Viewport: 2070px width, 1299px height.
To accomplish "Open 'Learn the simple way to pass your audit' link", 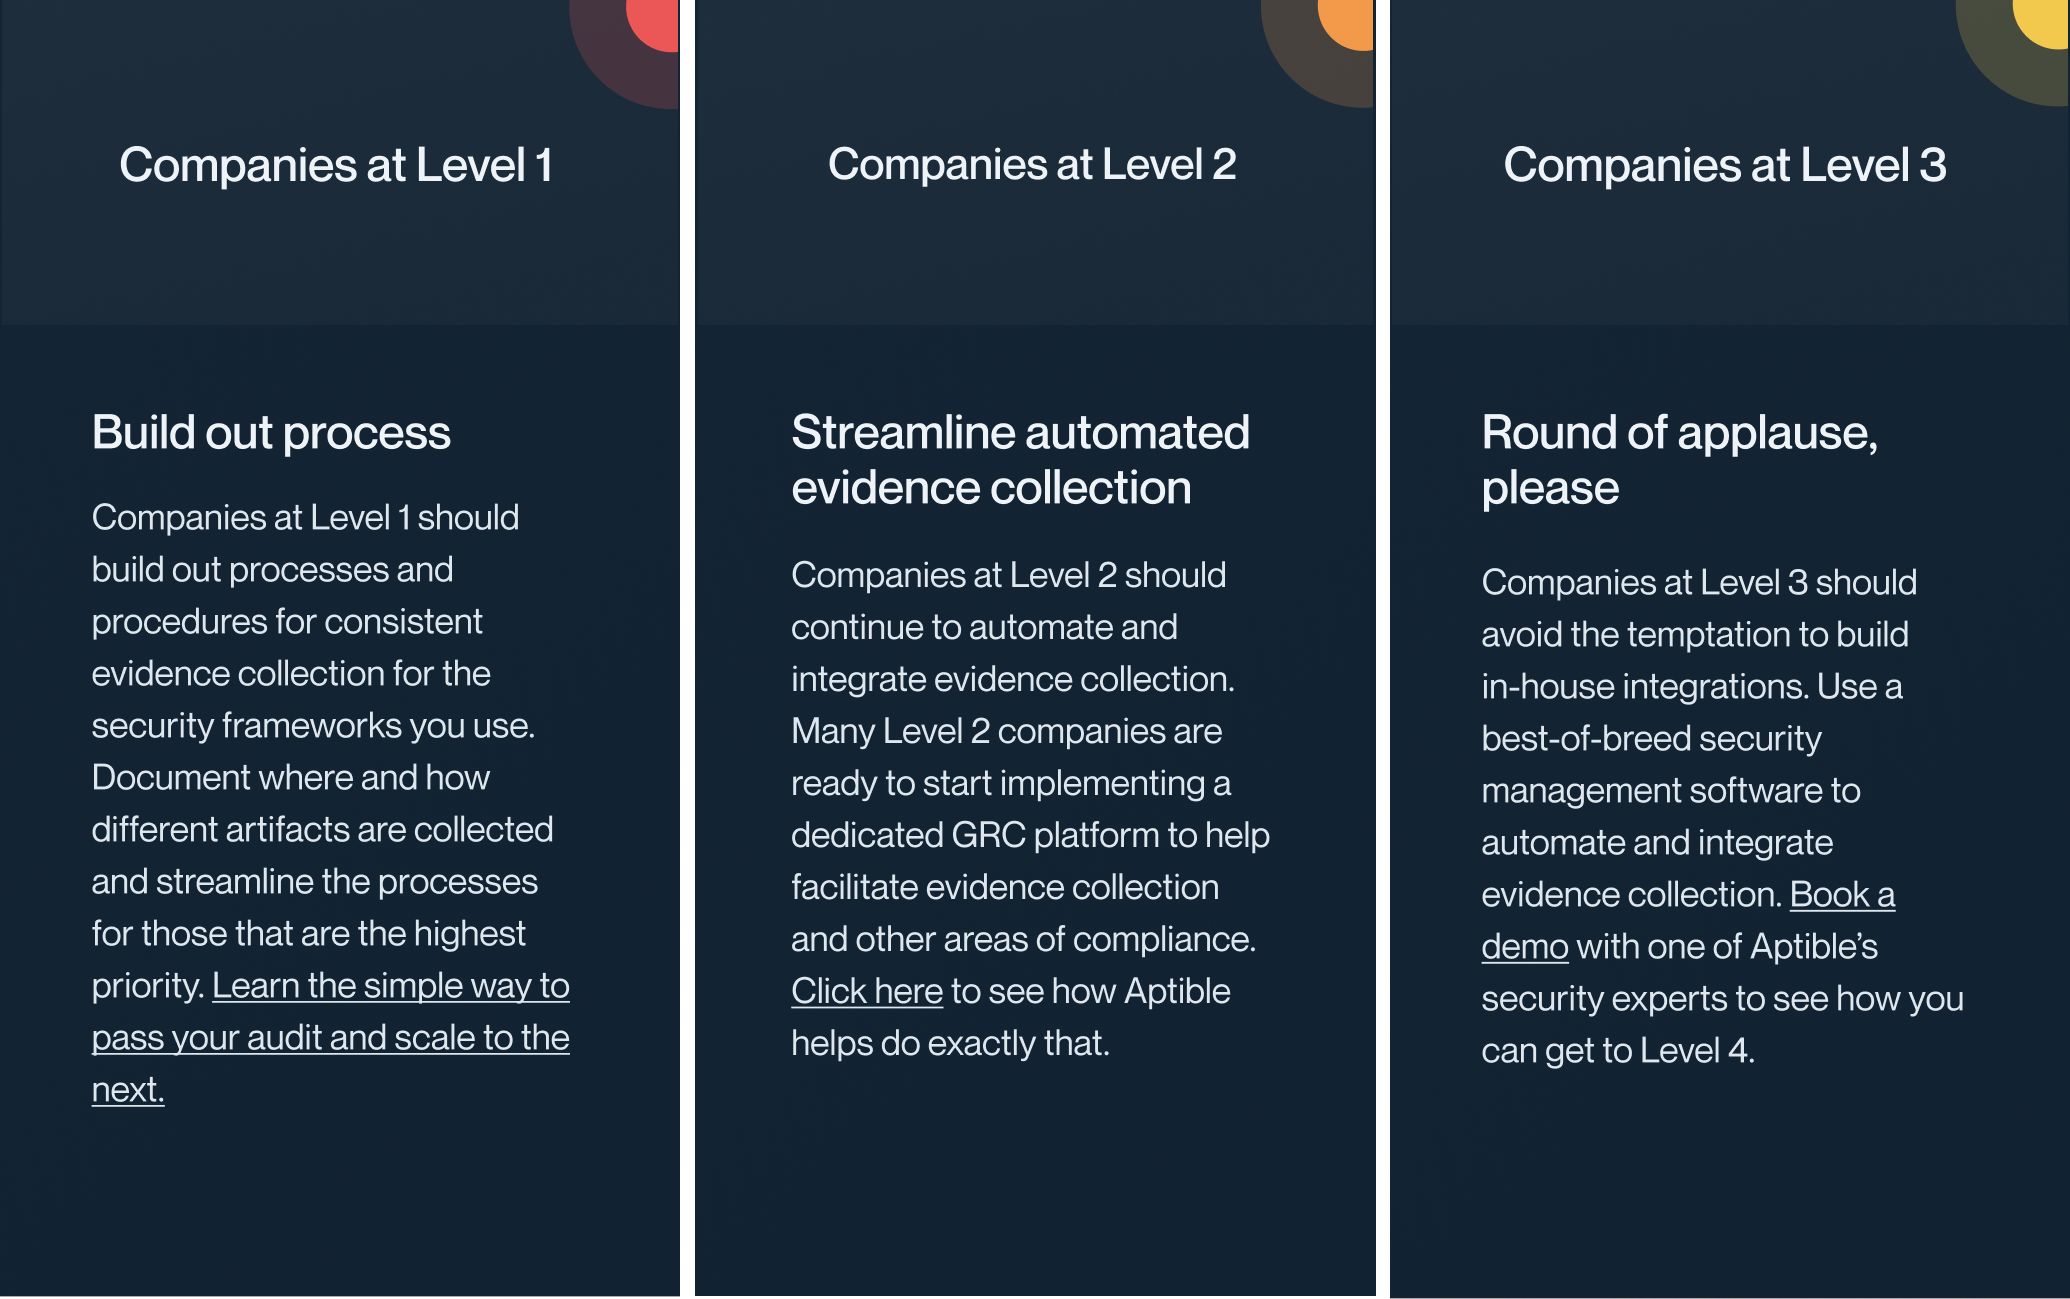I will point(331,1037).
